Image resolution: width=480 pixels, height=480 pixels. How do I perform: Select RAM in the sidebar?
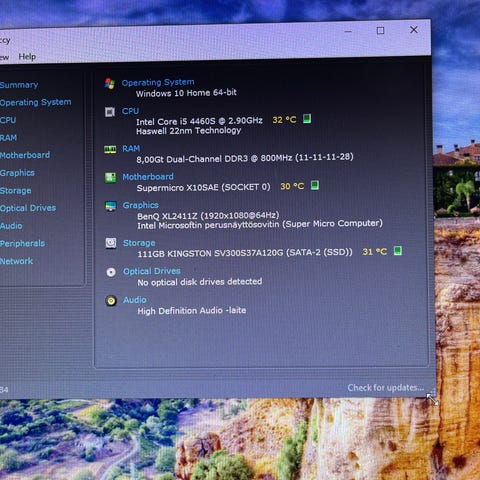tap(8, 138)
